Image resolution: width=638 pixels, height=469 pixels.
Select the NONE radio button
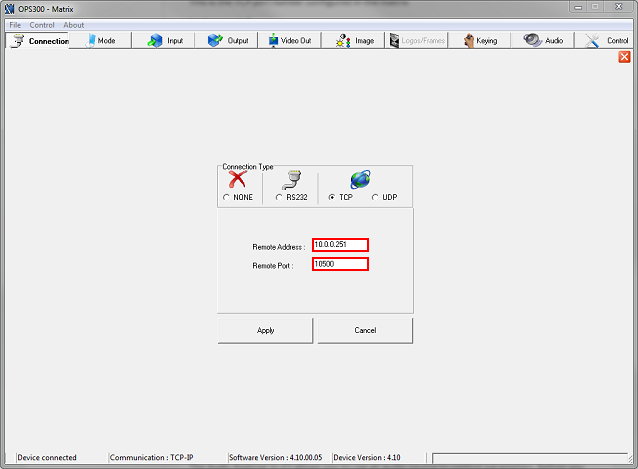pyautogui.click(x=226, y=198)
